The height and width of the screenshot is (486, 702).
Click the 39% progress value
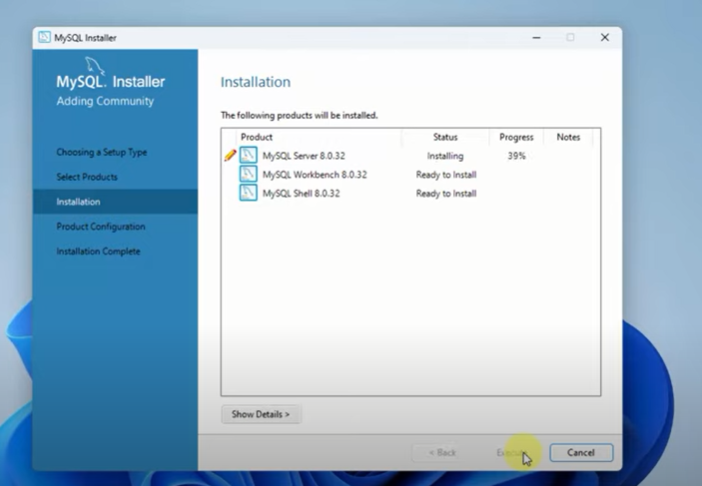click(516, 156)
